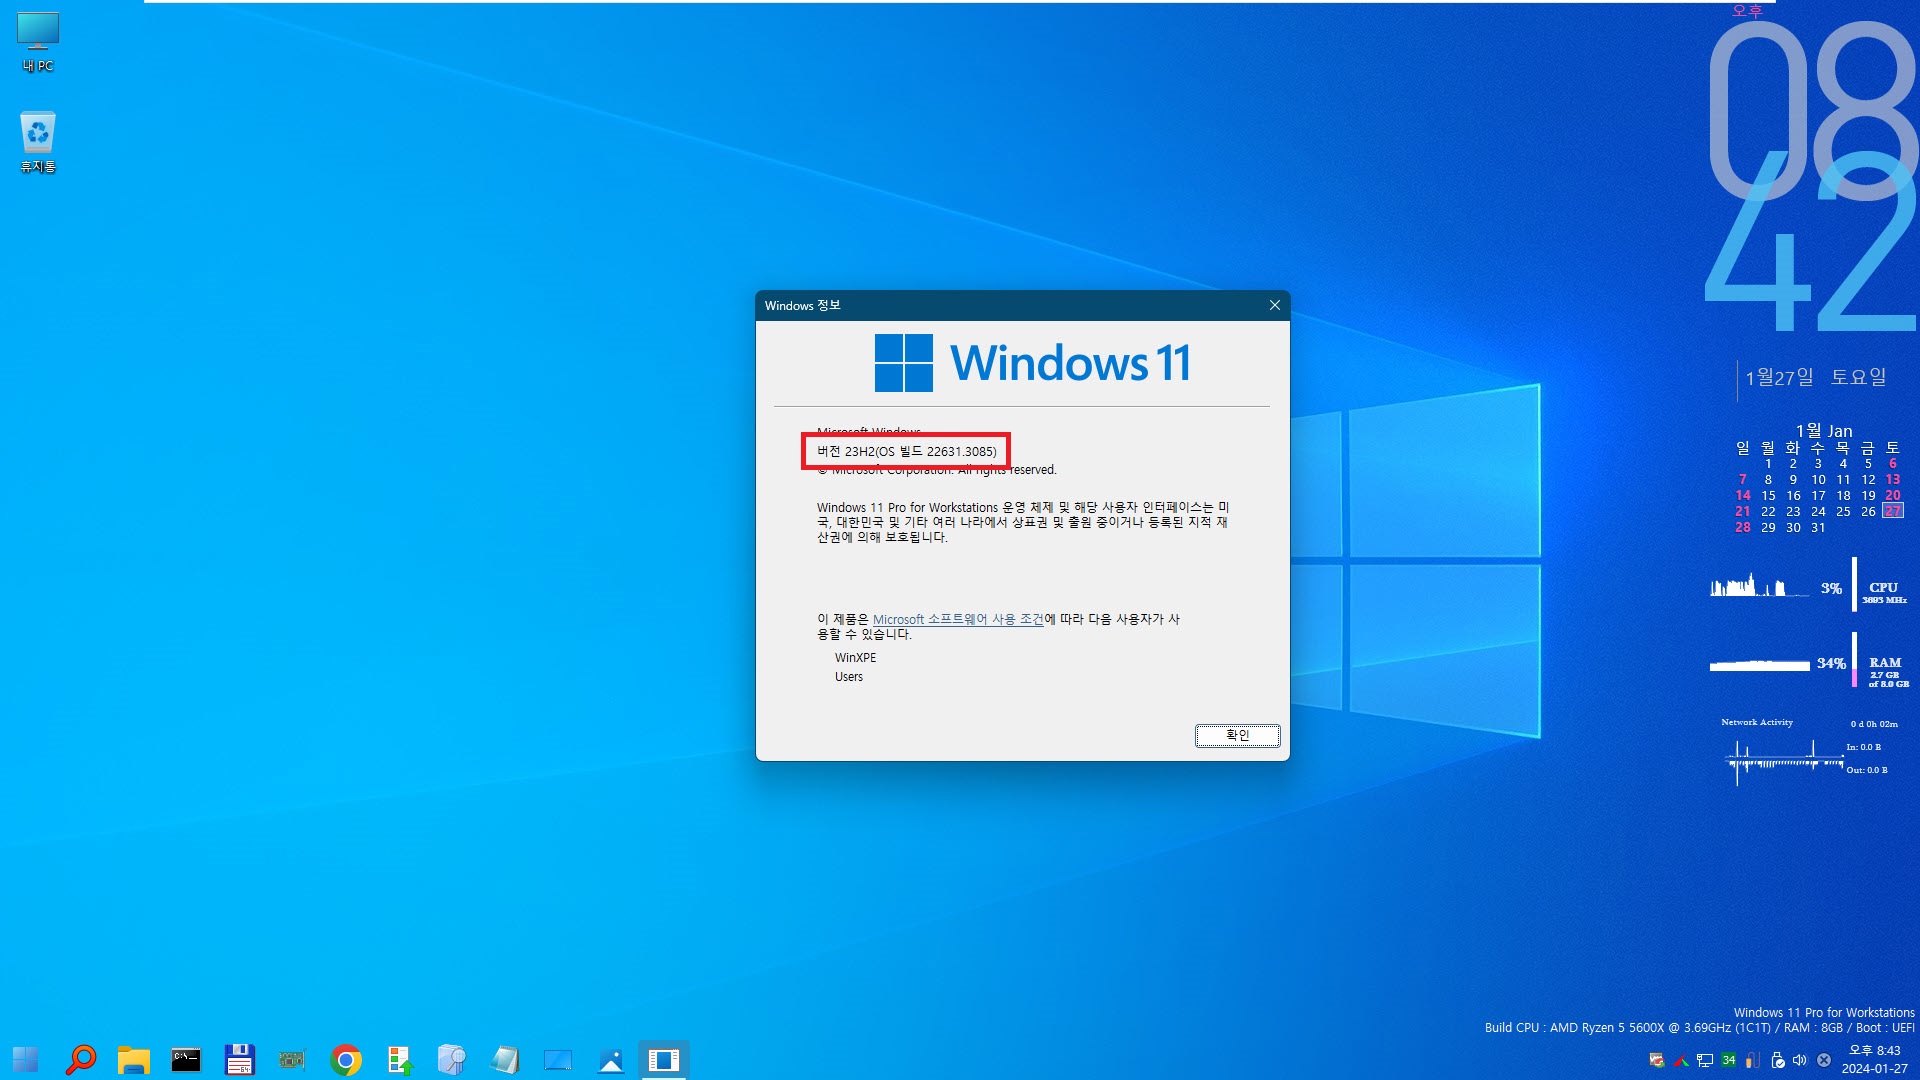Click the gray X circle tray icon

tap(1824, 1060)
